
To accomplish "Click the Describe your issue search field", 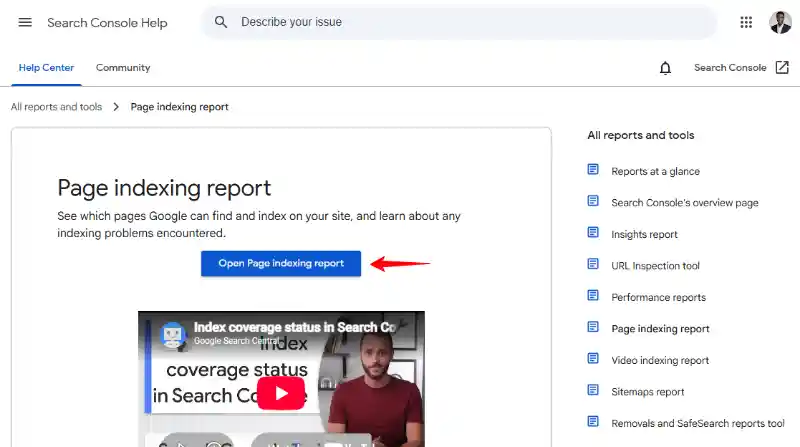I will coord(459,22).
